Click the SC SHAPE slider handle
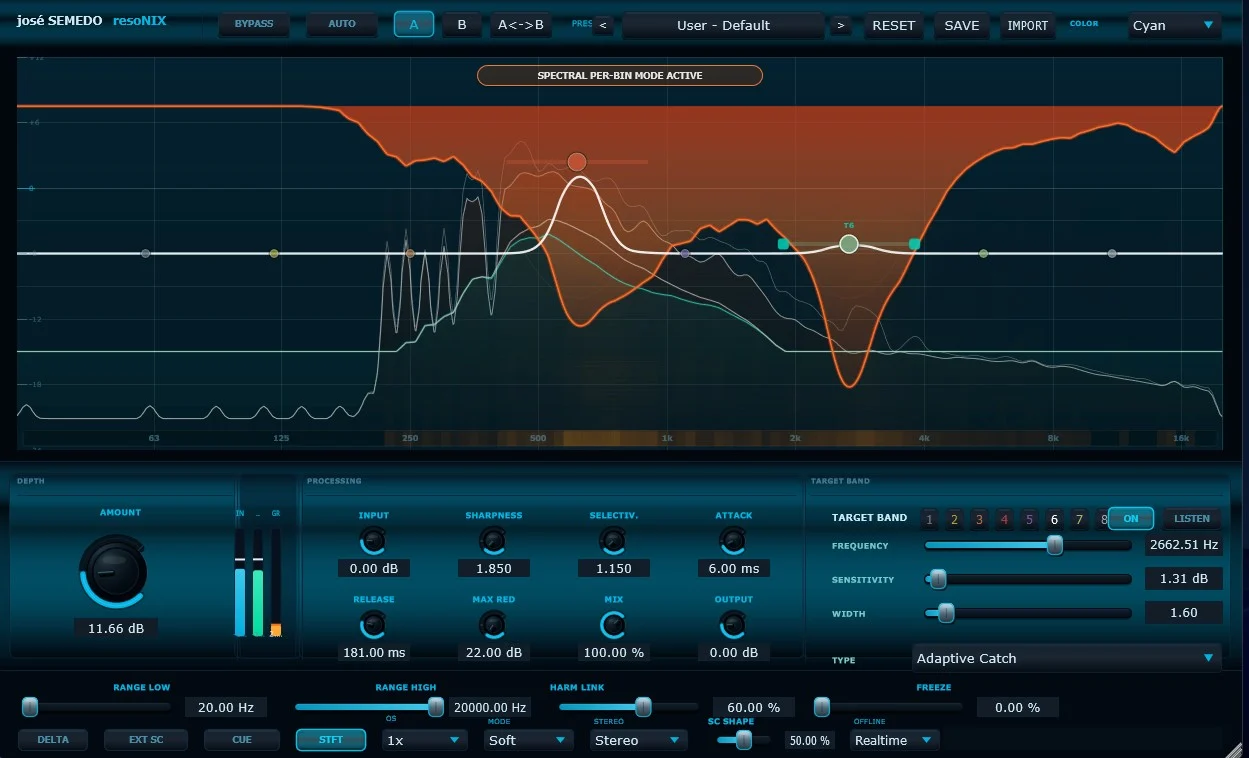This screenshot has height=758, width=1249. (x=743, y=740)
